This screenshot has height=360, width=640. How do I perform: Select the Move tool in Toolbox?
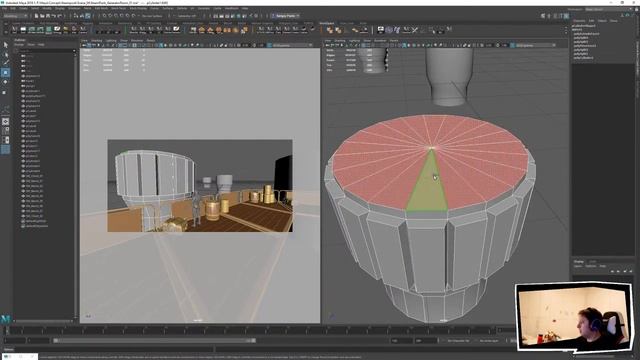point(6,73)
